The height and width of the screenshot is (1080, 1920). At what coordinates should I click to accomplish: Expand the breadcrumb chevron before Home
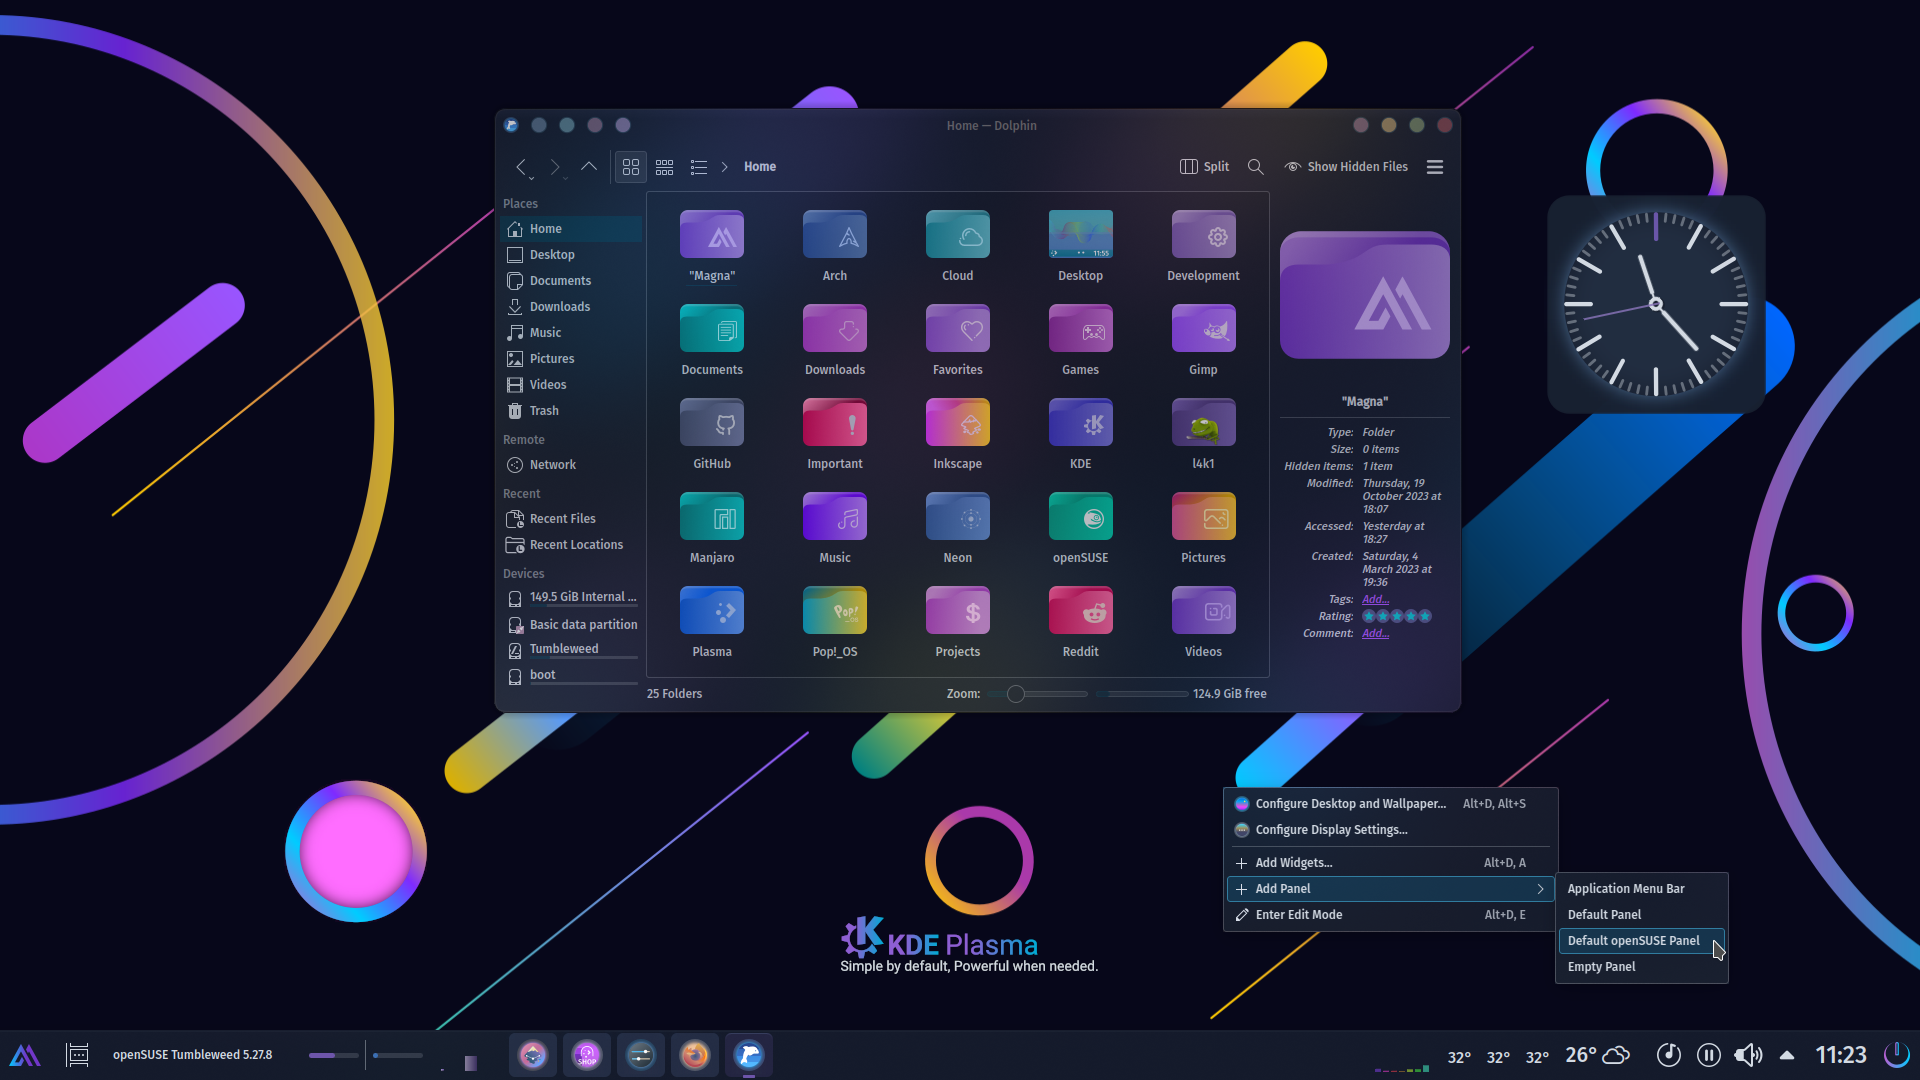click(x=725, y=167)
